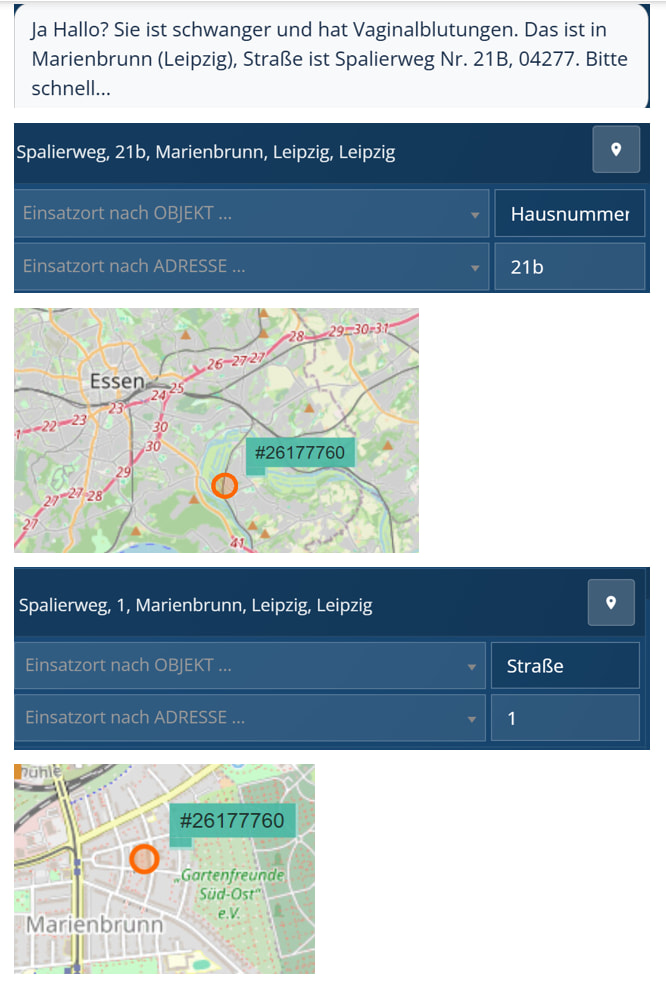Select the 'Spalierweg, 21b, Marienbrunn' address header
This screenshot has width=666, height=1008.
click(x=206, y=152)
